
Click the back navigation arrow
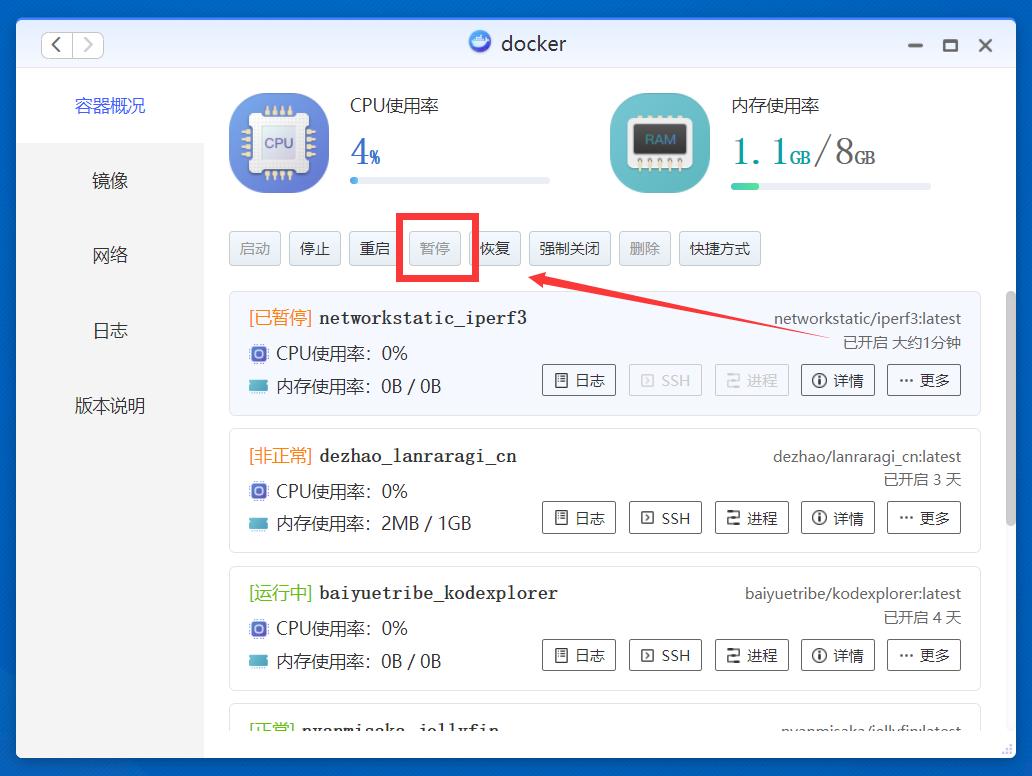point(56,44)
